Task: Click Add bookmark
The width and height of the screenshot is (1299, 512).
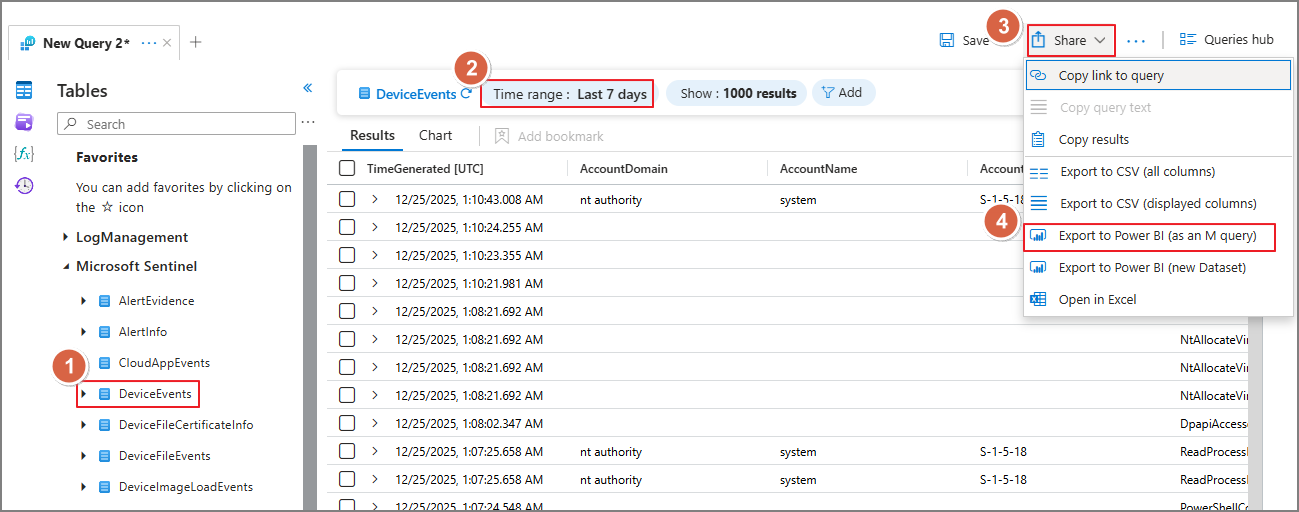Action: (x=549, y=136)
